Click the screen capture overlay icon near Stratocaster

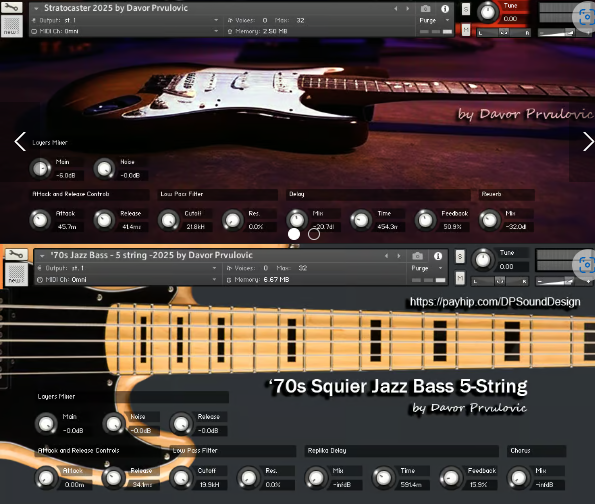(x=586, y=16)
